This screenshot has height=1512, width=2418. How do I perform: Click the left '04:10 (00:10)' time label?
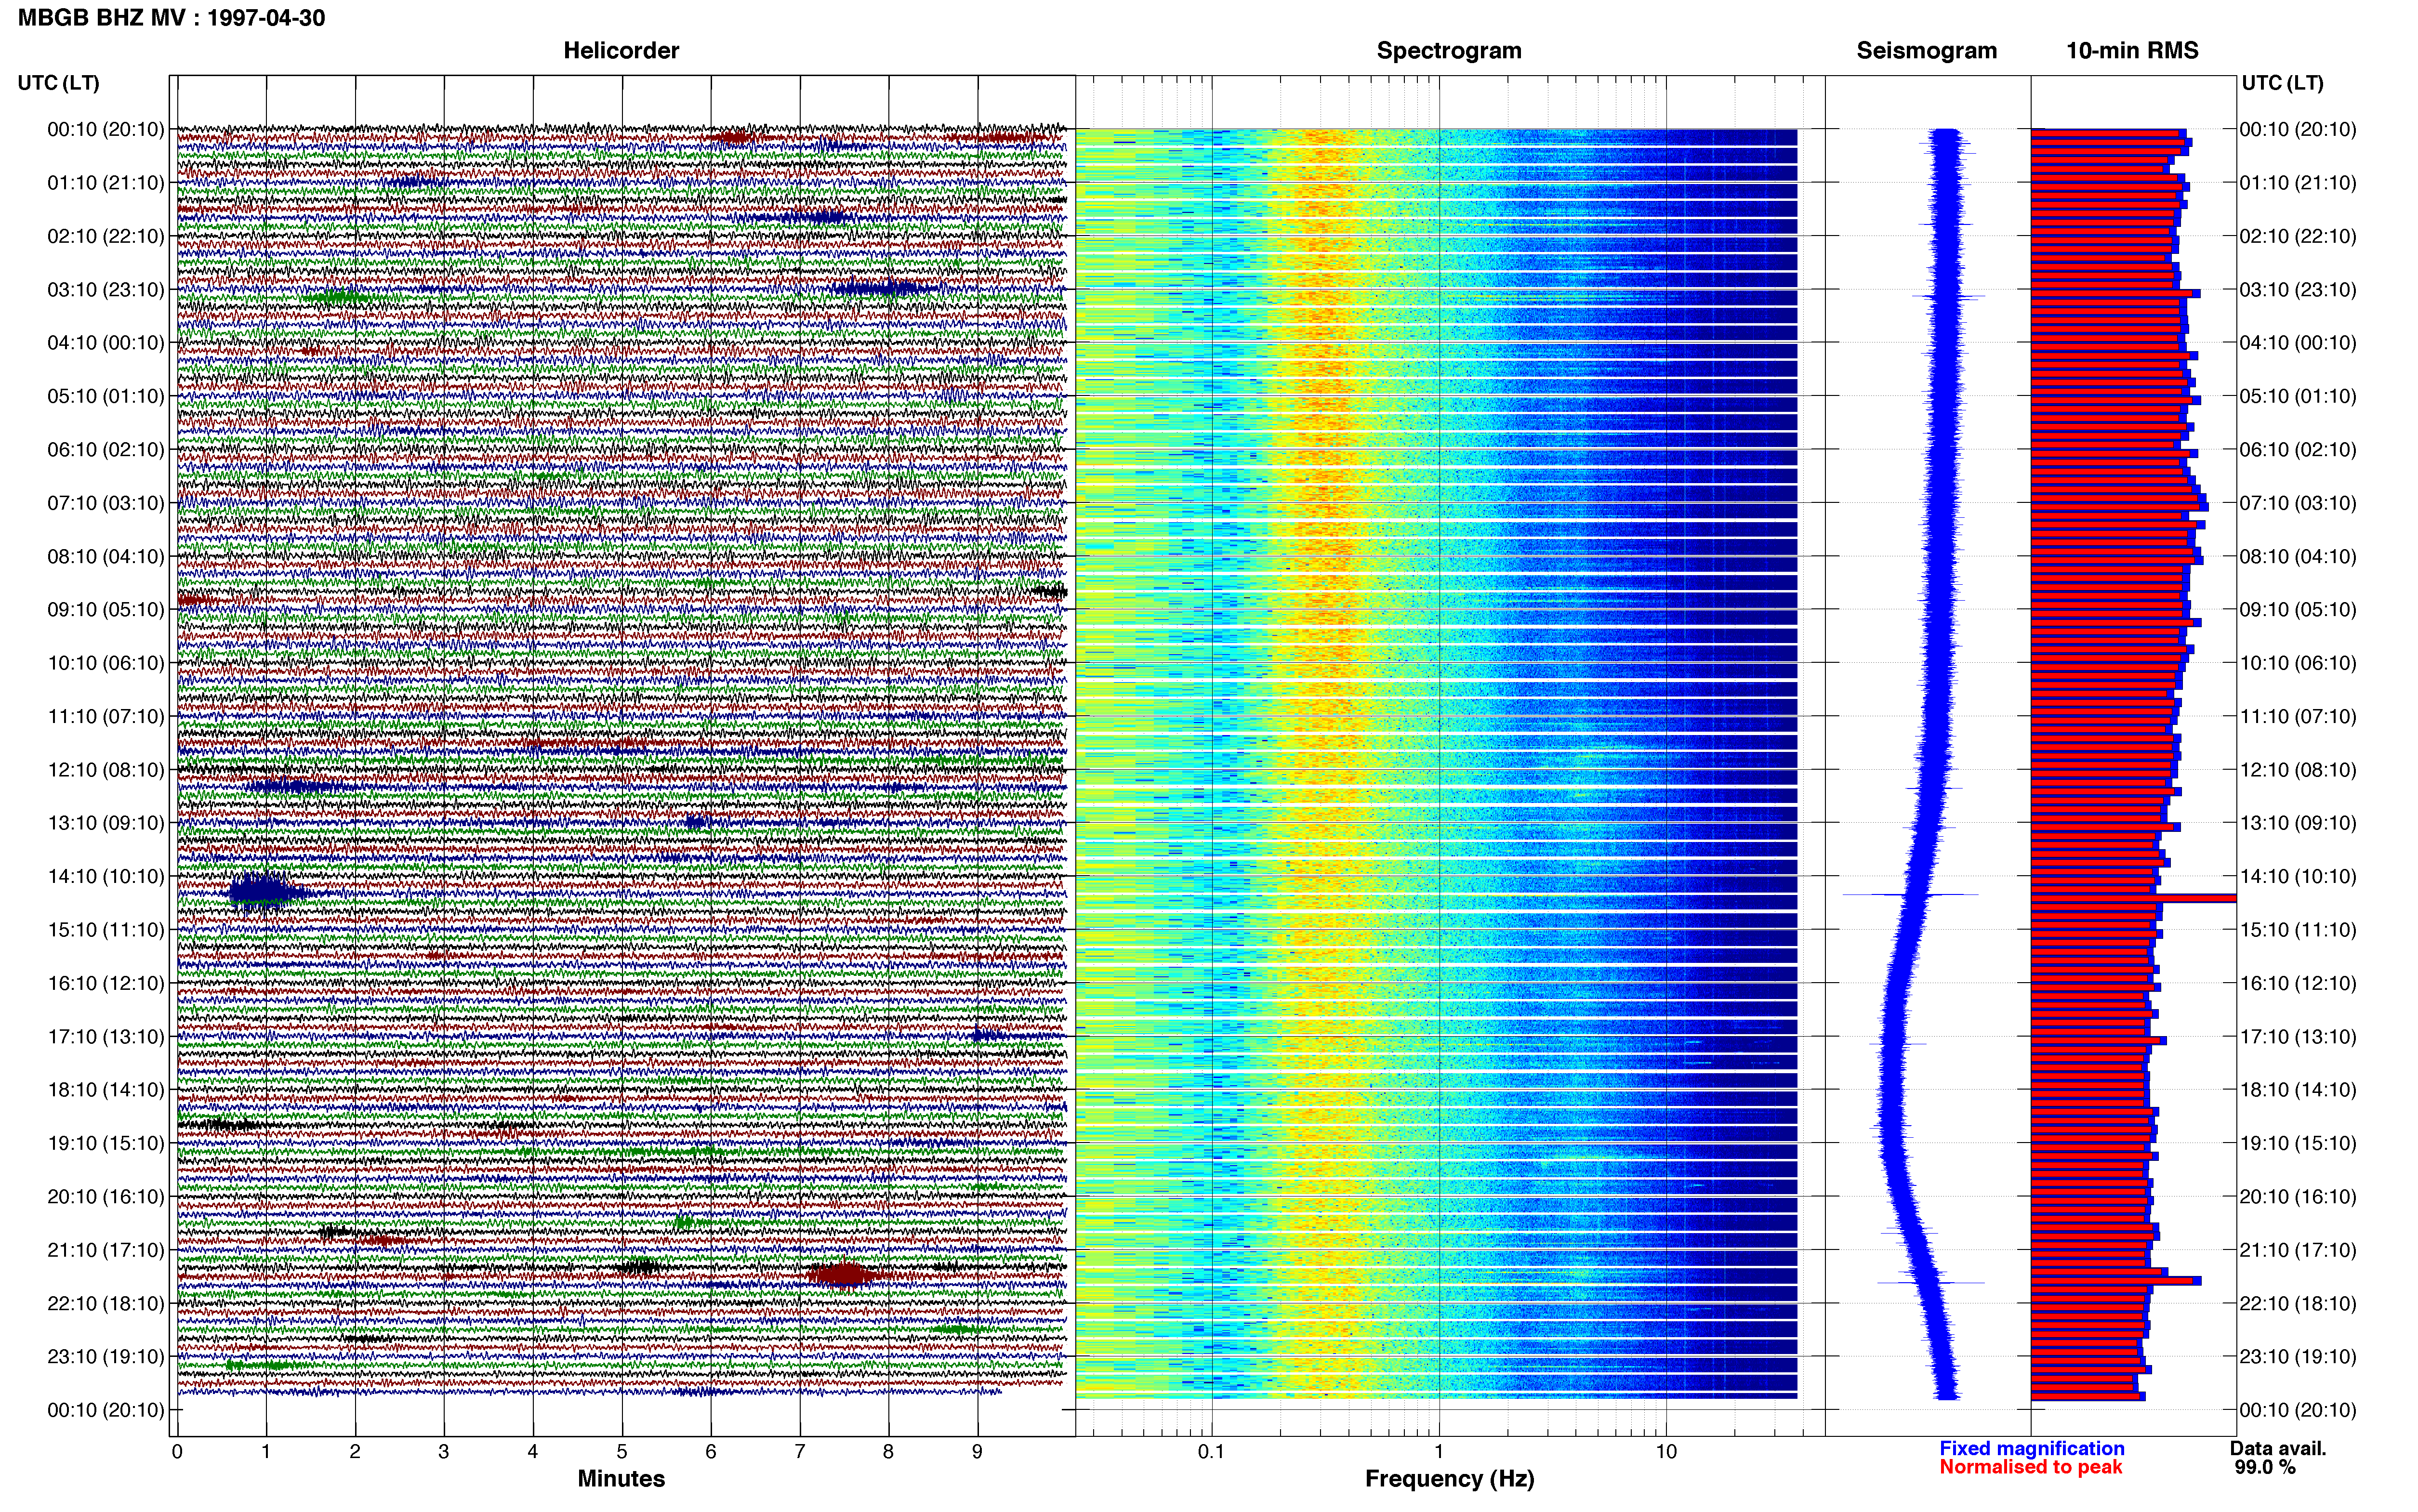(106, 343)
